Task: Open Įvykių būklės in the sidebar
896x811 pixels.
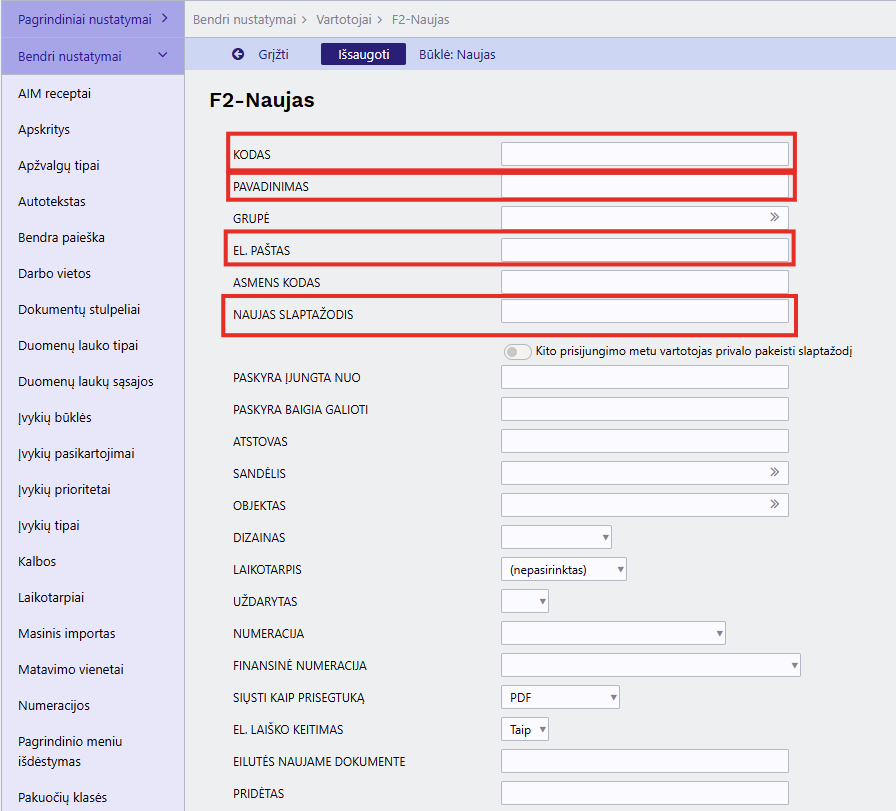Action: tap(55, 418)
